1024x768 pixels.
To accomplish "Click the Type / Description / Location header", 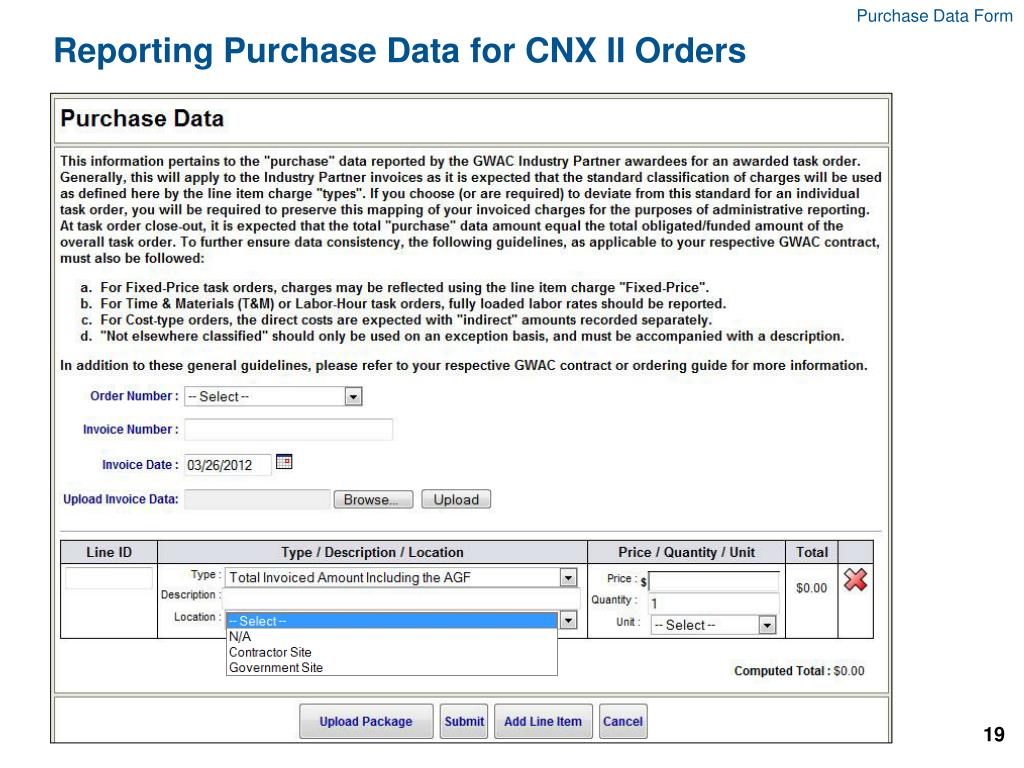I will [x=372, y=552].
